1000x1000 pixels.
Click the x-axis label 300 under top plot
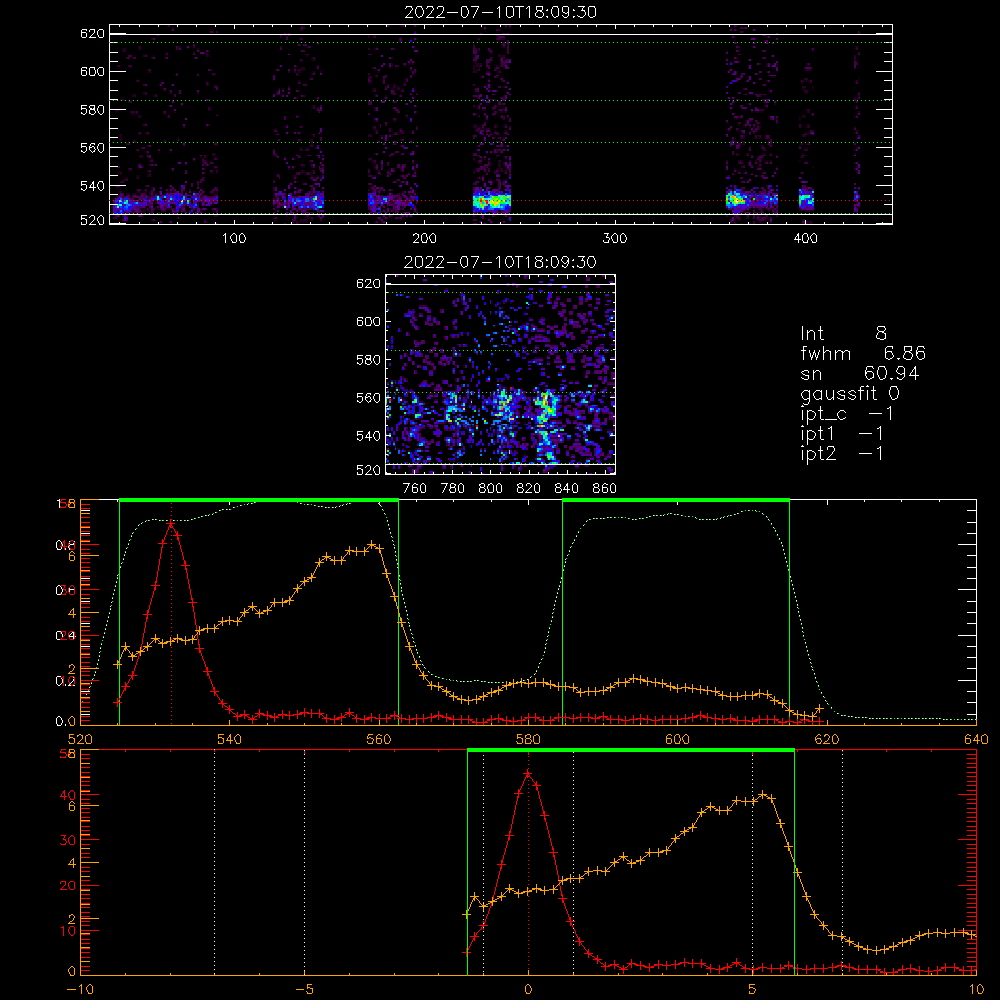pyautogui.click(x=615, y=239)
